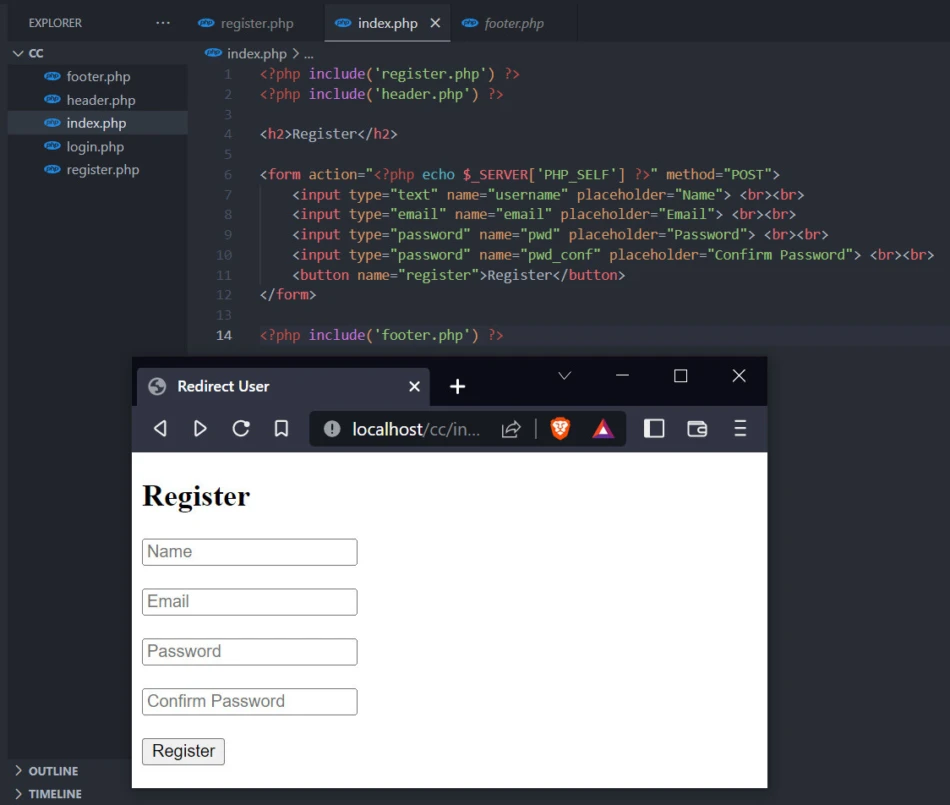
Task: Open the Brave wallet icon
Action: 697,429
